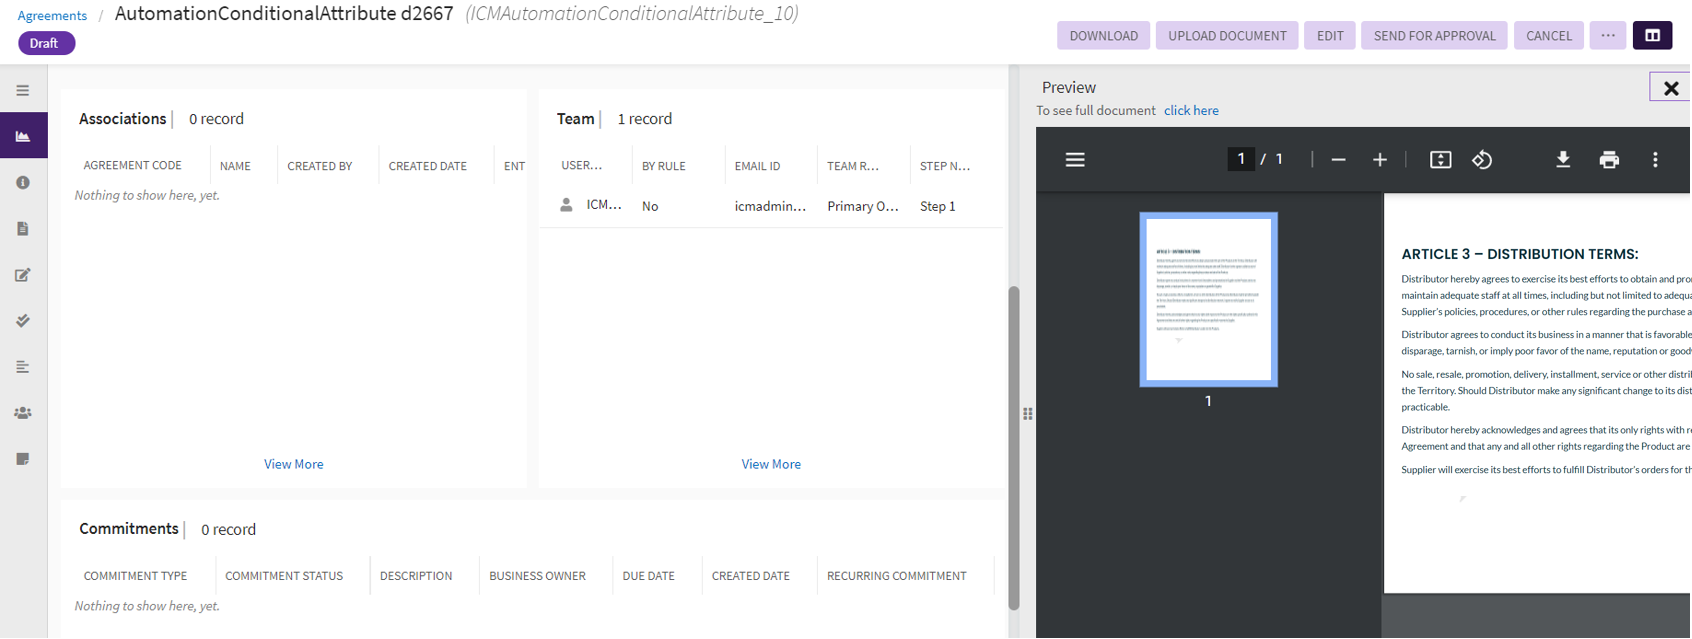Click the vertical scrollbar of details pane
This screenshot has width=1692, height=639.
1013,448
